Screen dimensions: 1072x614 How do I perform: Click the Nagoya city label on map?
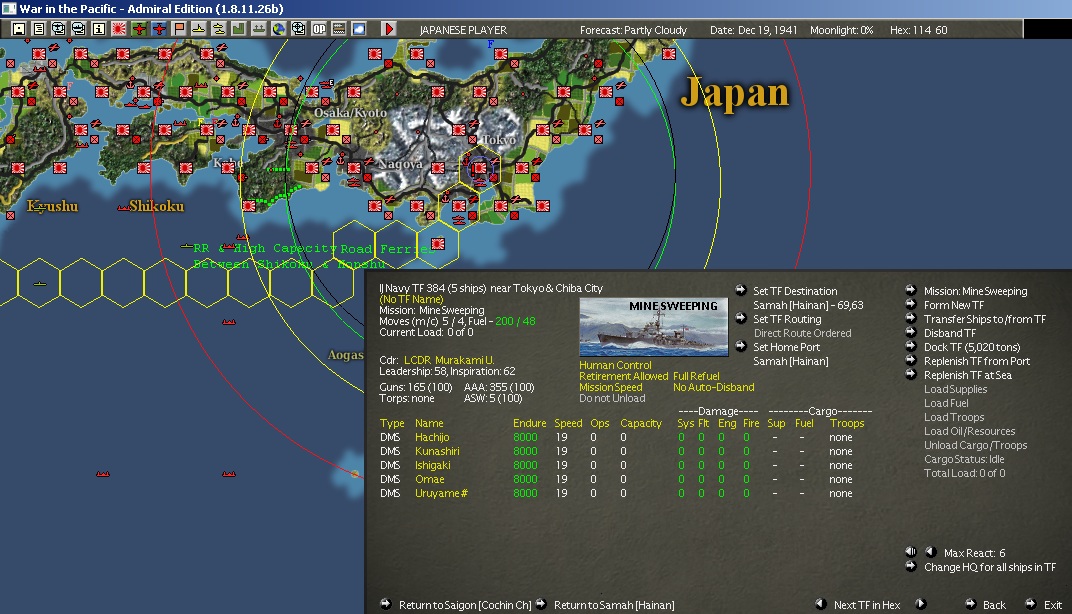[401, 164]
